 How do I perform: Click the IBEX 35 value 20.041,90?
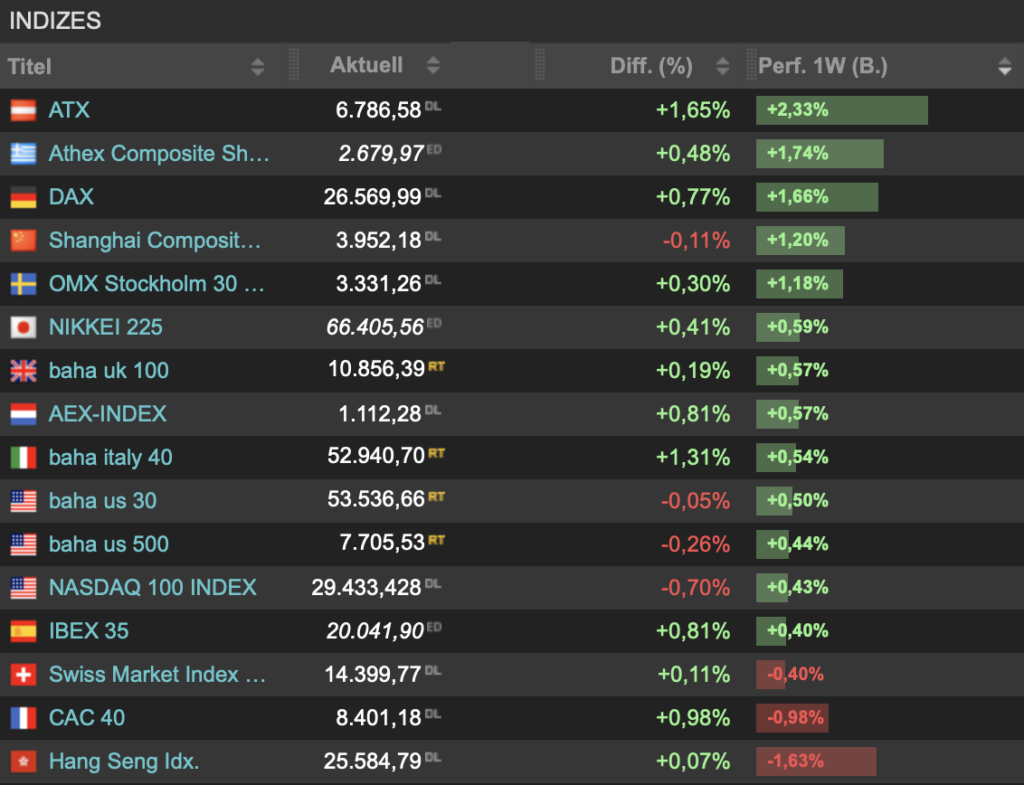[376, 632]
